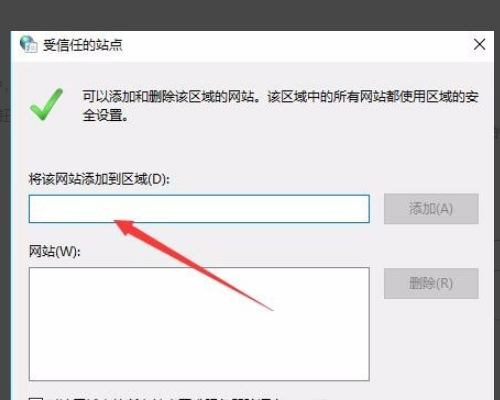Click the description text about zone security settings

281,106
